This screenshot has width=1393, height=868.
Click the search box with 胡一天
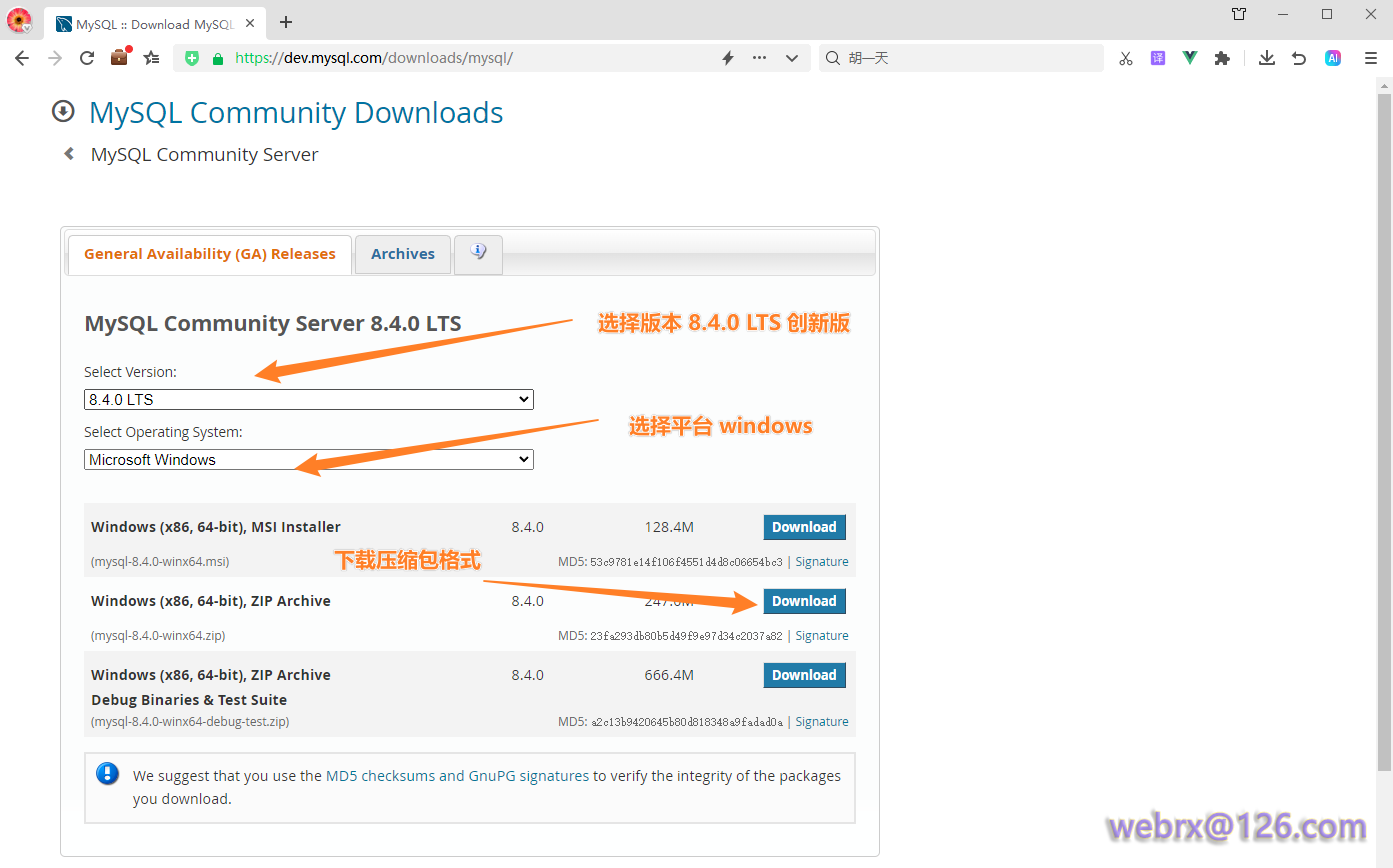point(960,58)
